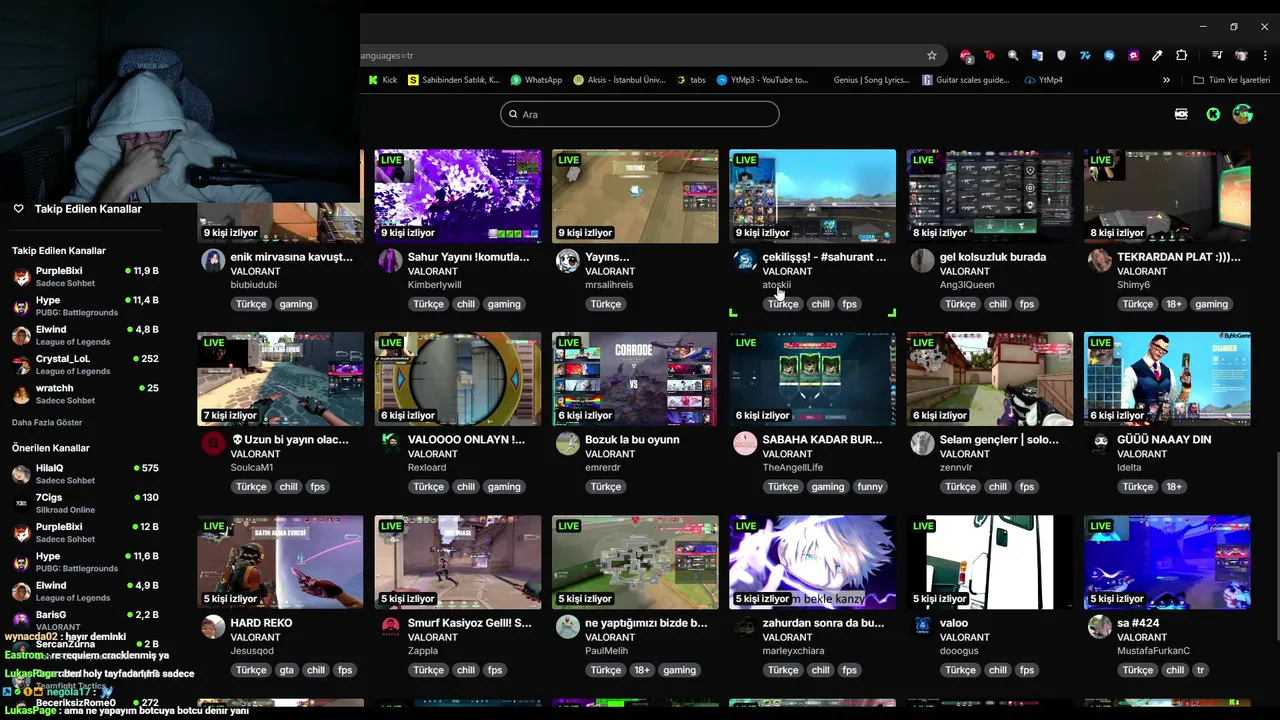This screenshot has height=720, width=1280.
Task: Open wratchh channel in the sidebar
Action: coord(85,393)
